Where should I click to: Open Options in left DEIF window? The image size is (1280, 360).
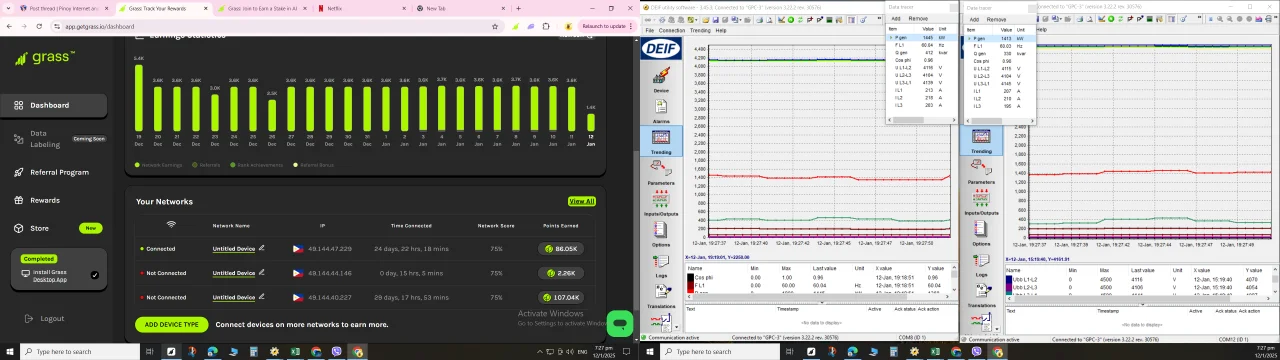(661, 235)
